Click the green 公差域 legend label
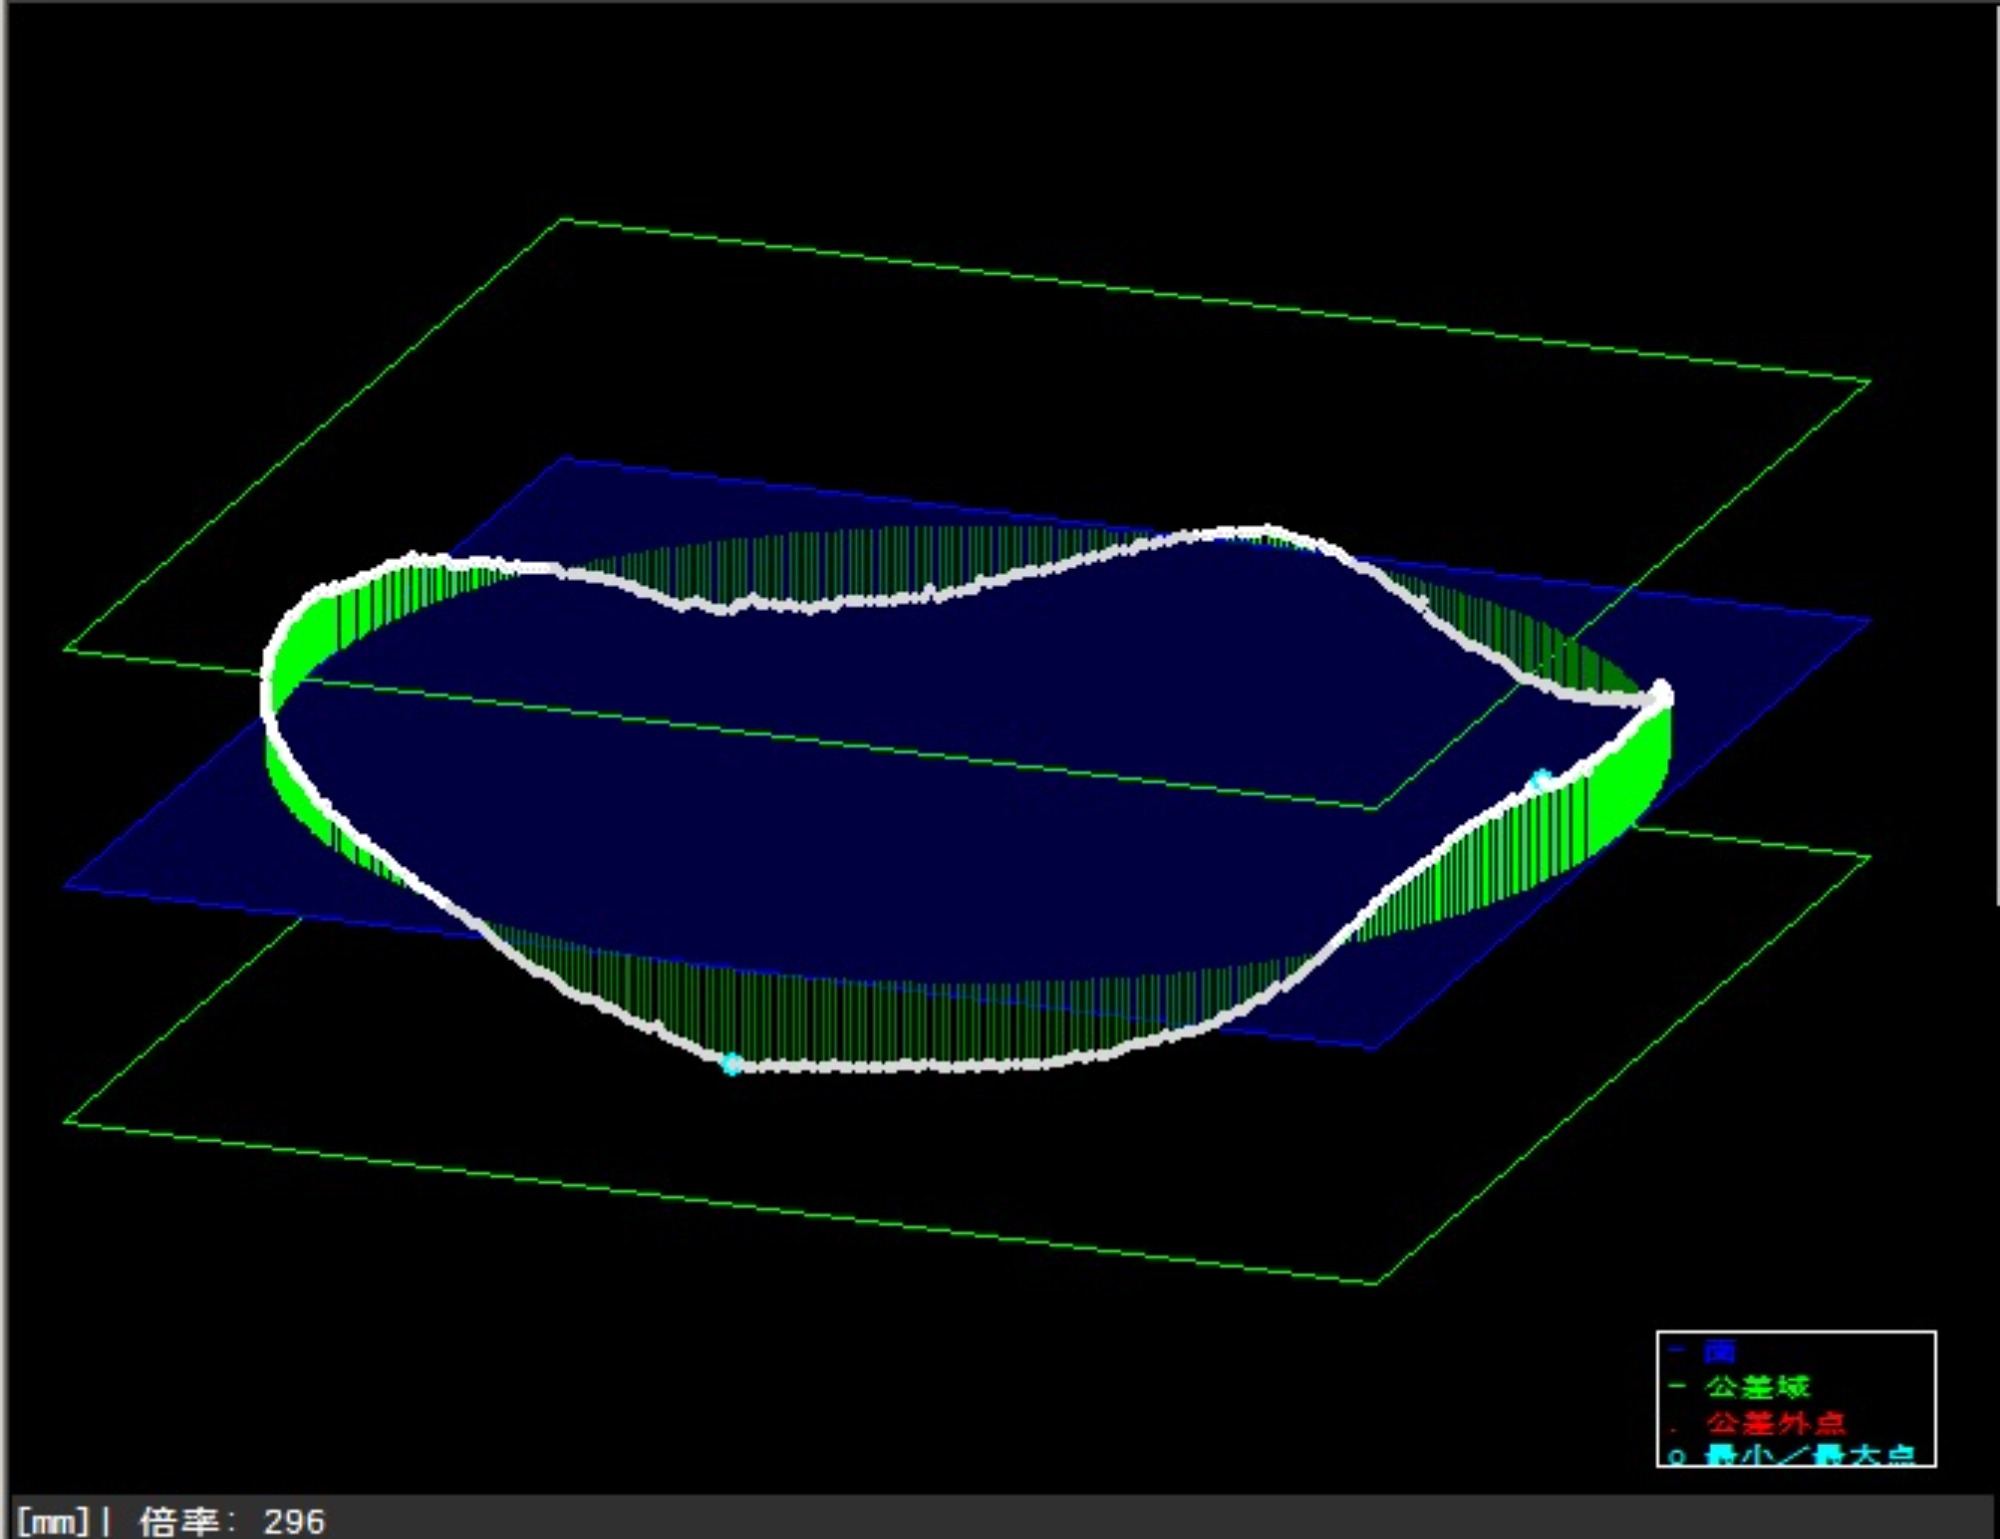2000x1539 pixels. (1757, 1387)
